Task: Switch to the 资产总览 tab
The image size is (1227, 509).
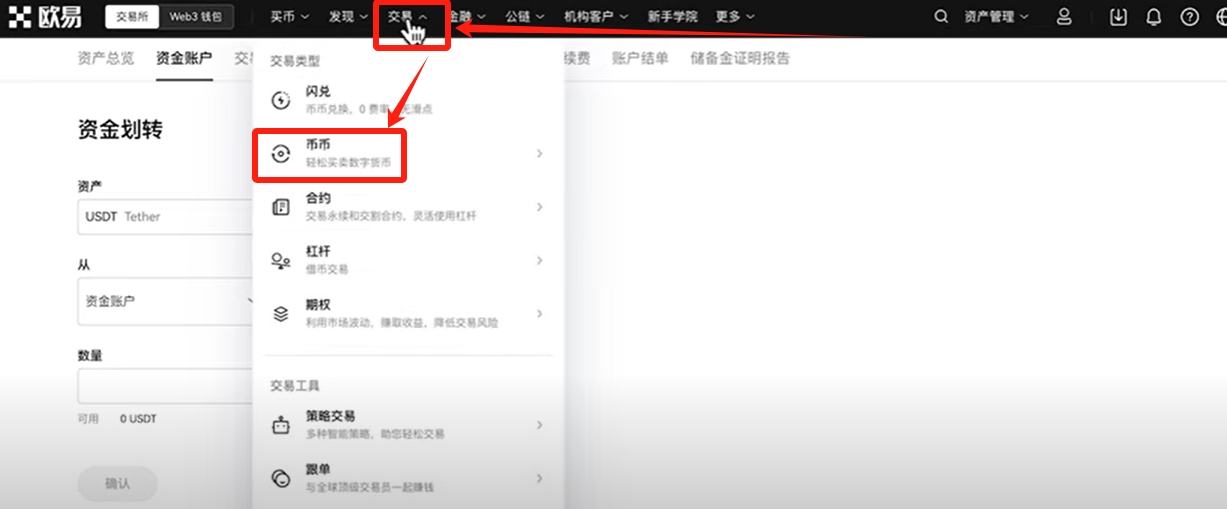Action: point(105,58)
